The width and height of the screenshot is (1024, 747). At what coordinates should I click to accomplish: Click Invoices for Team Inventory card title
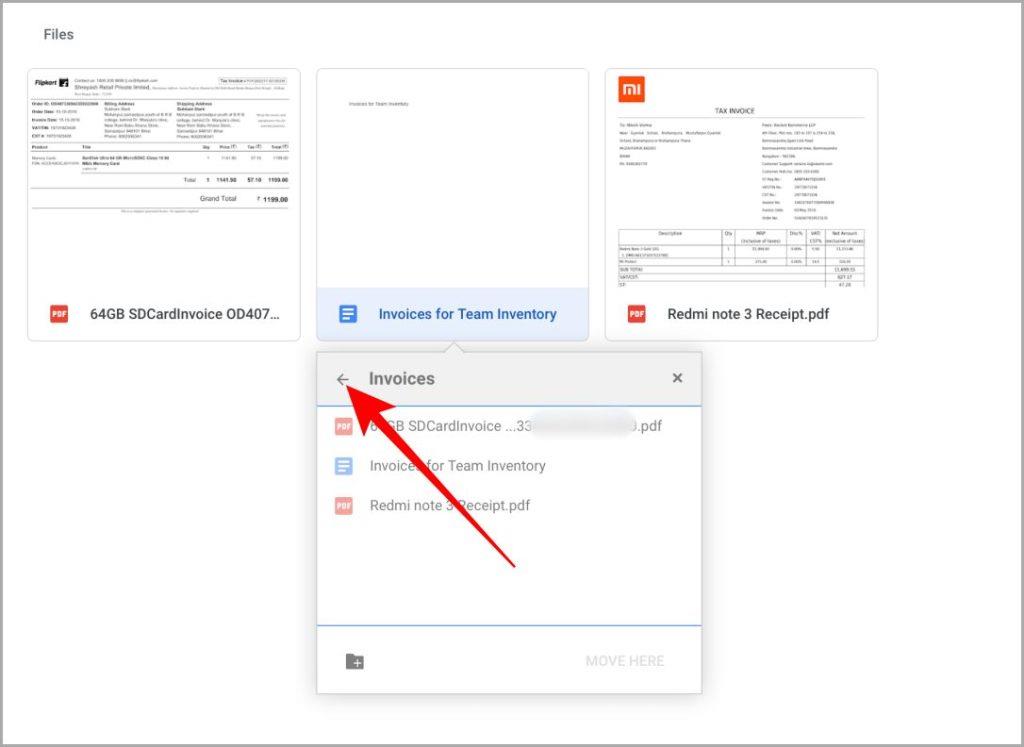(x=468, y=314)
